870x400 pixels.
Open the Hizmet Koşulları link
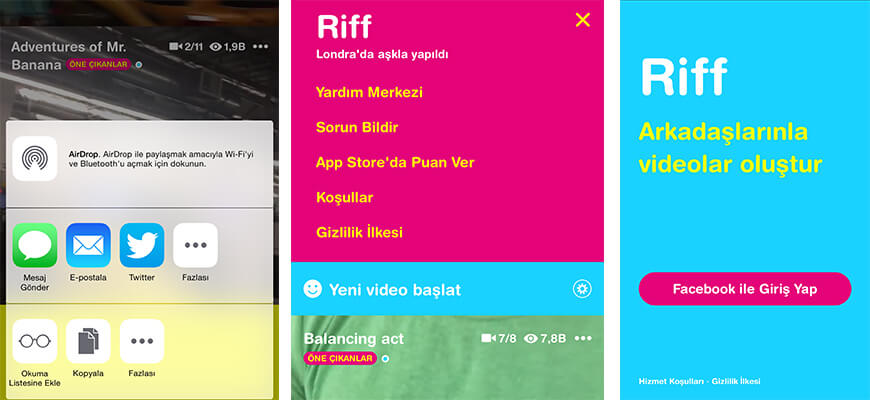point(671,382)
